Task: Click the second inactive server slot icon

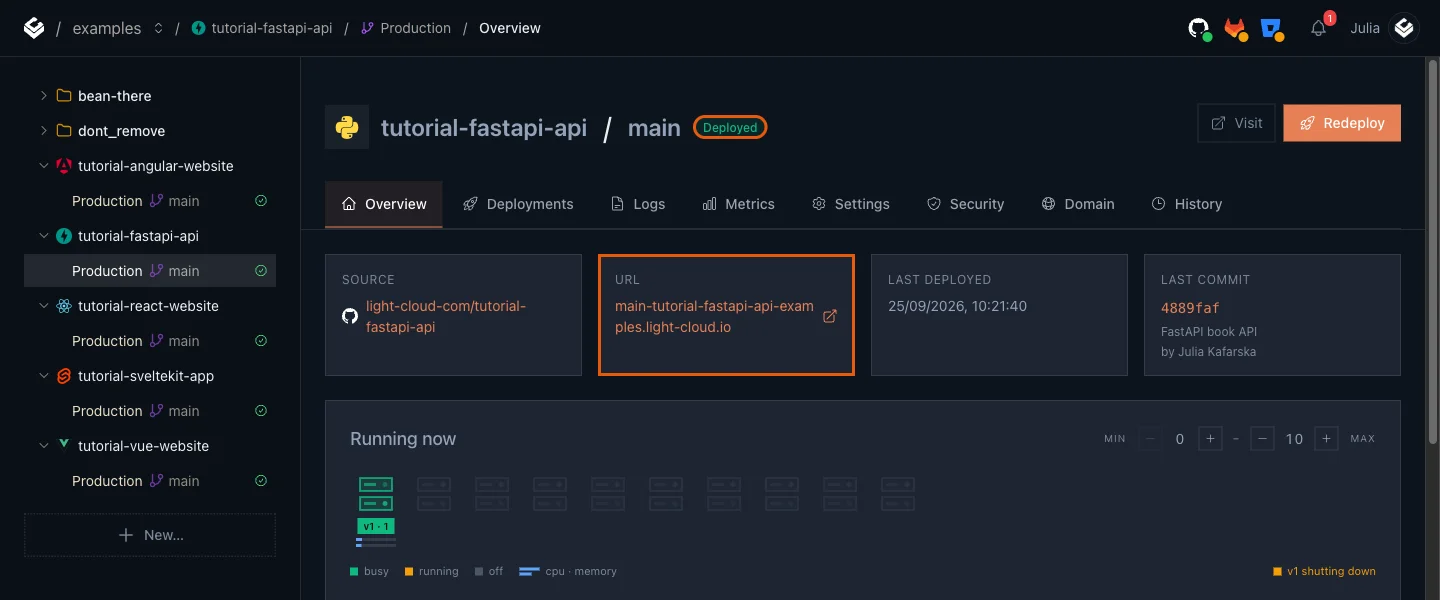Action: click(492, 494)
